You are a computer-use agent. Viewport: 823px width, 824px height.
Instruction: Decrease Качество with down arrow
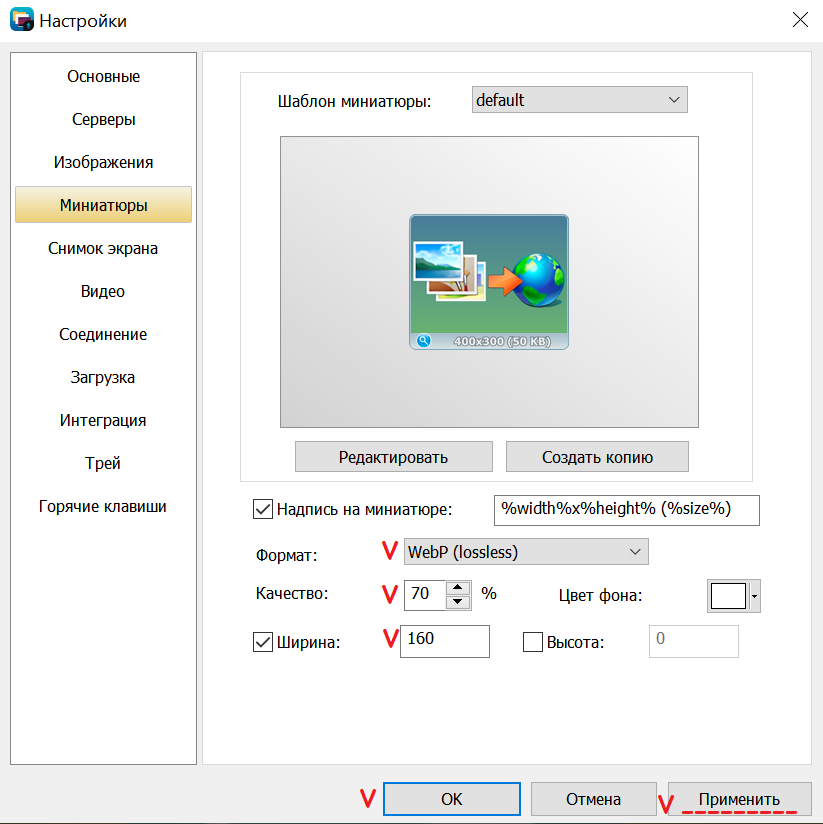(x=458, y=602)
